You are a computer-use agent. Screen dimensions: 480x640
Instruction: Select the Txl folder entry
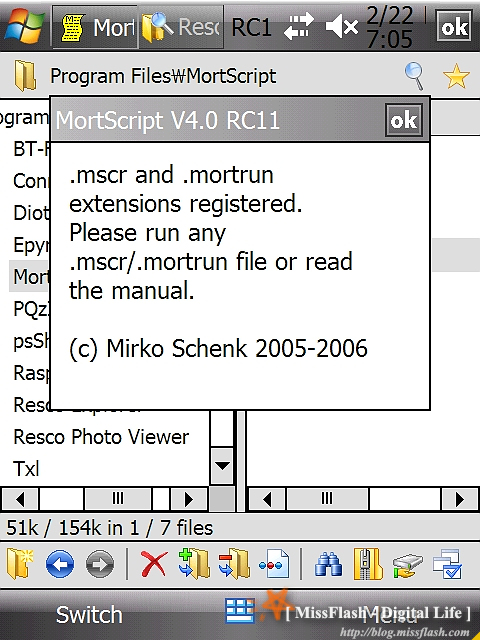tap(26, 469)
